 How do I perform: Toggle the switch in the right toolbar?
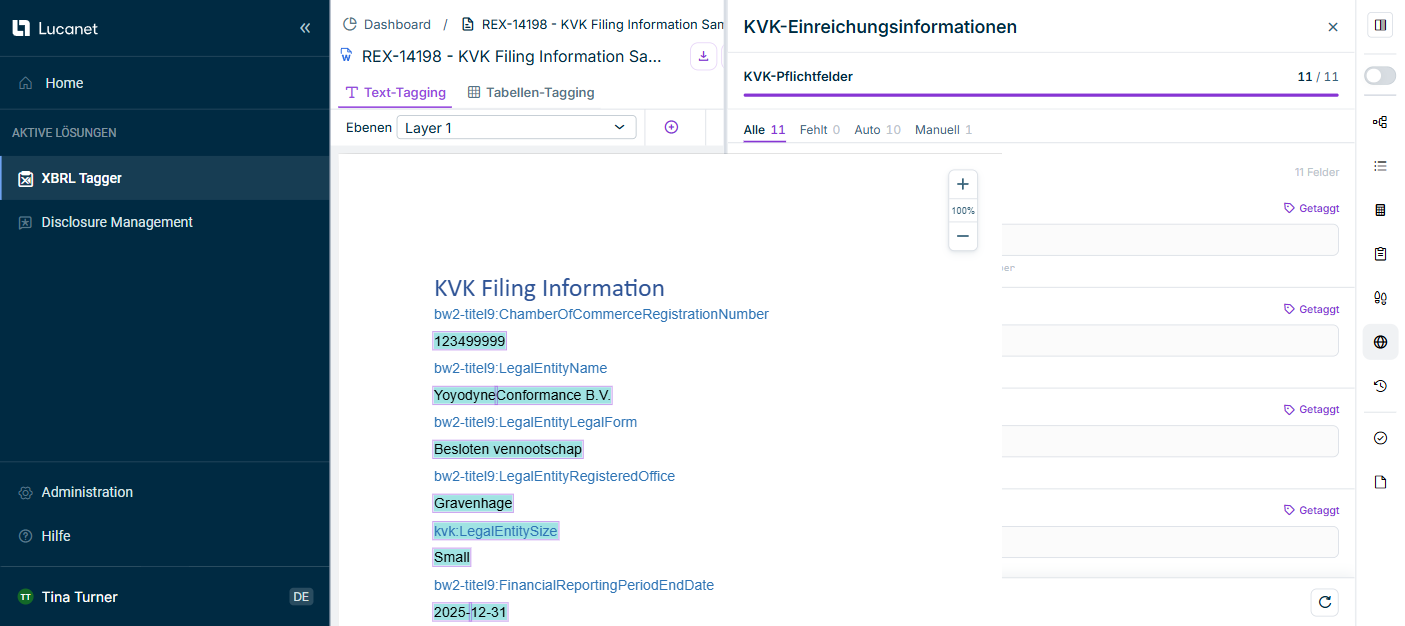coord(1380,75)
